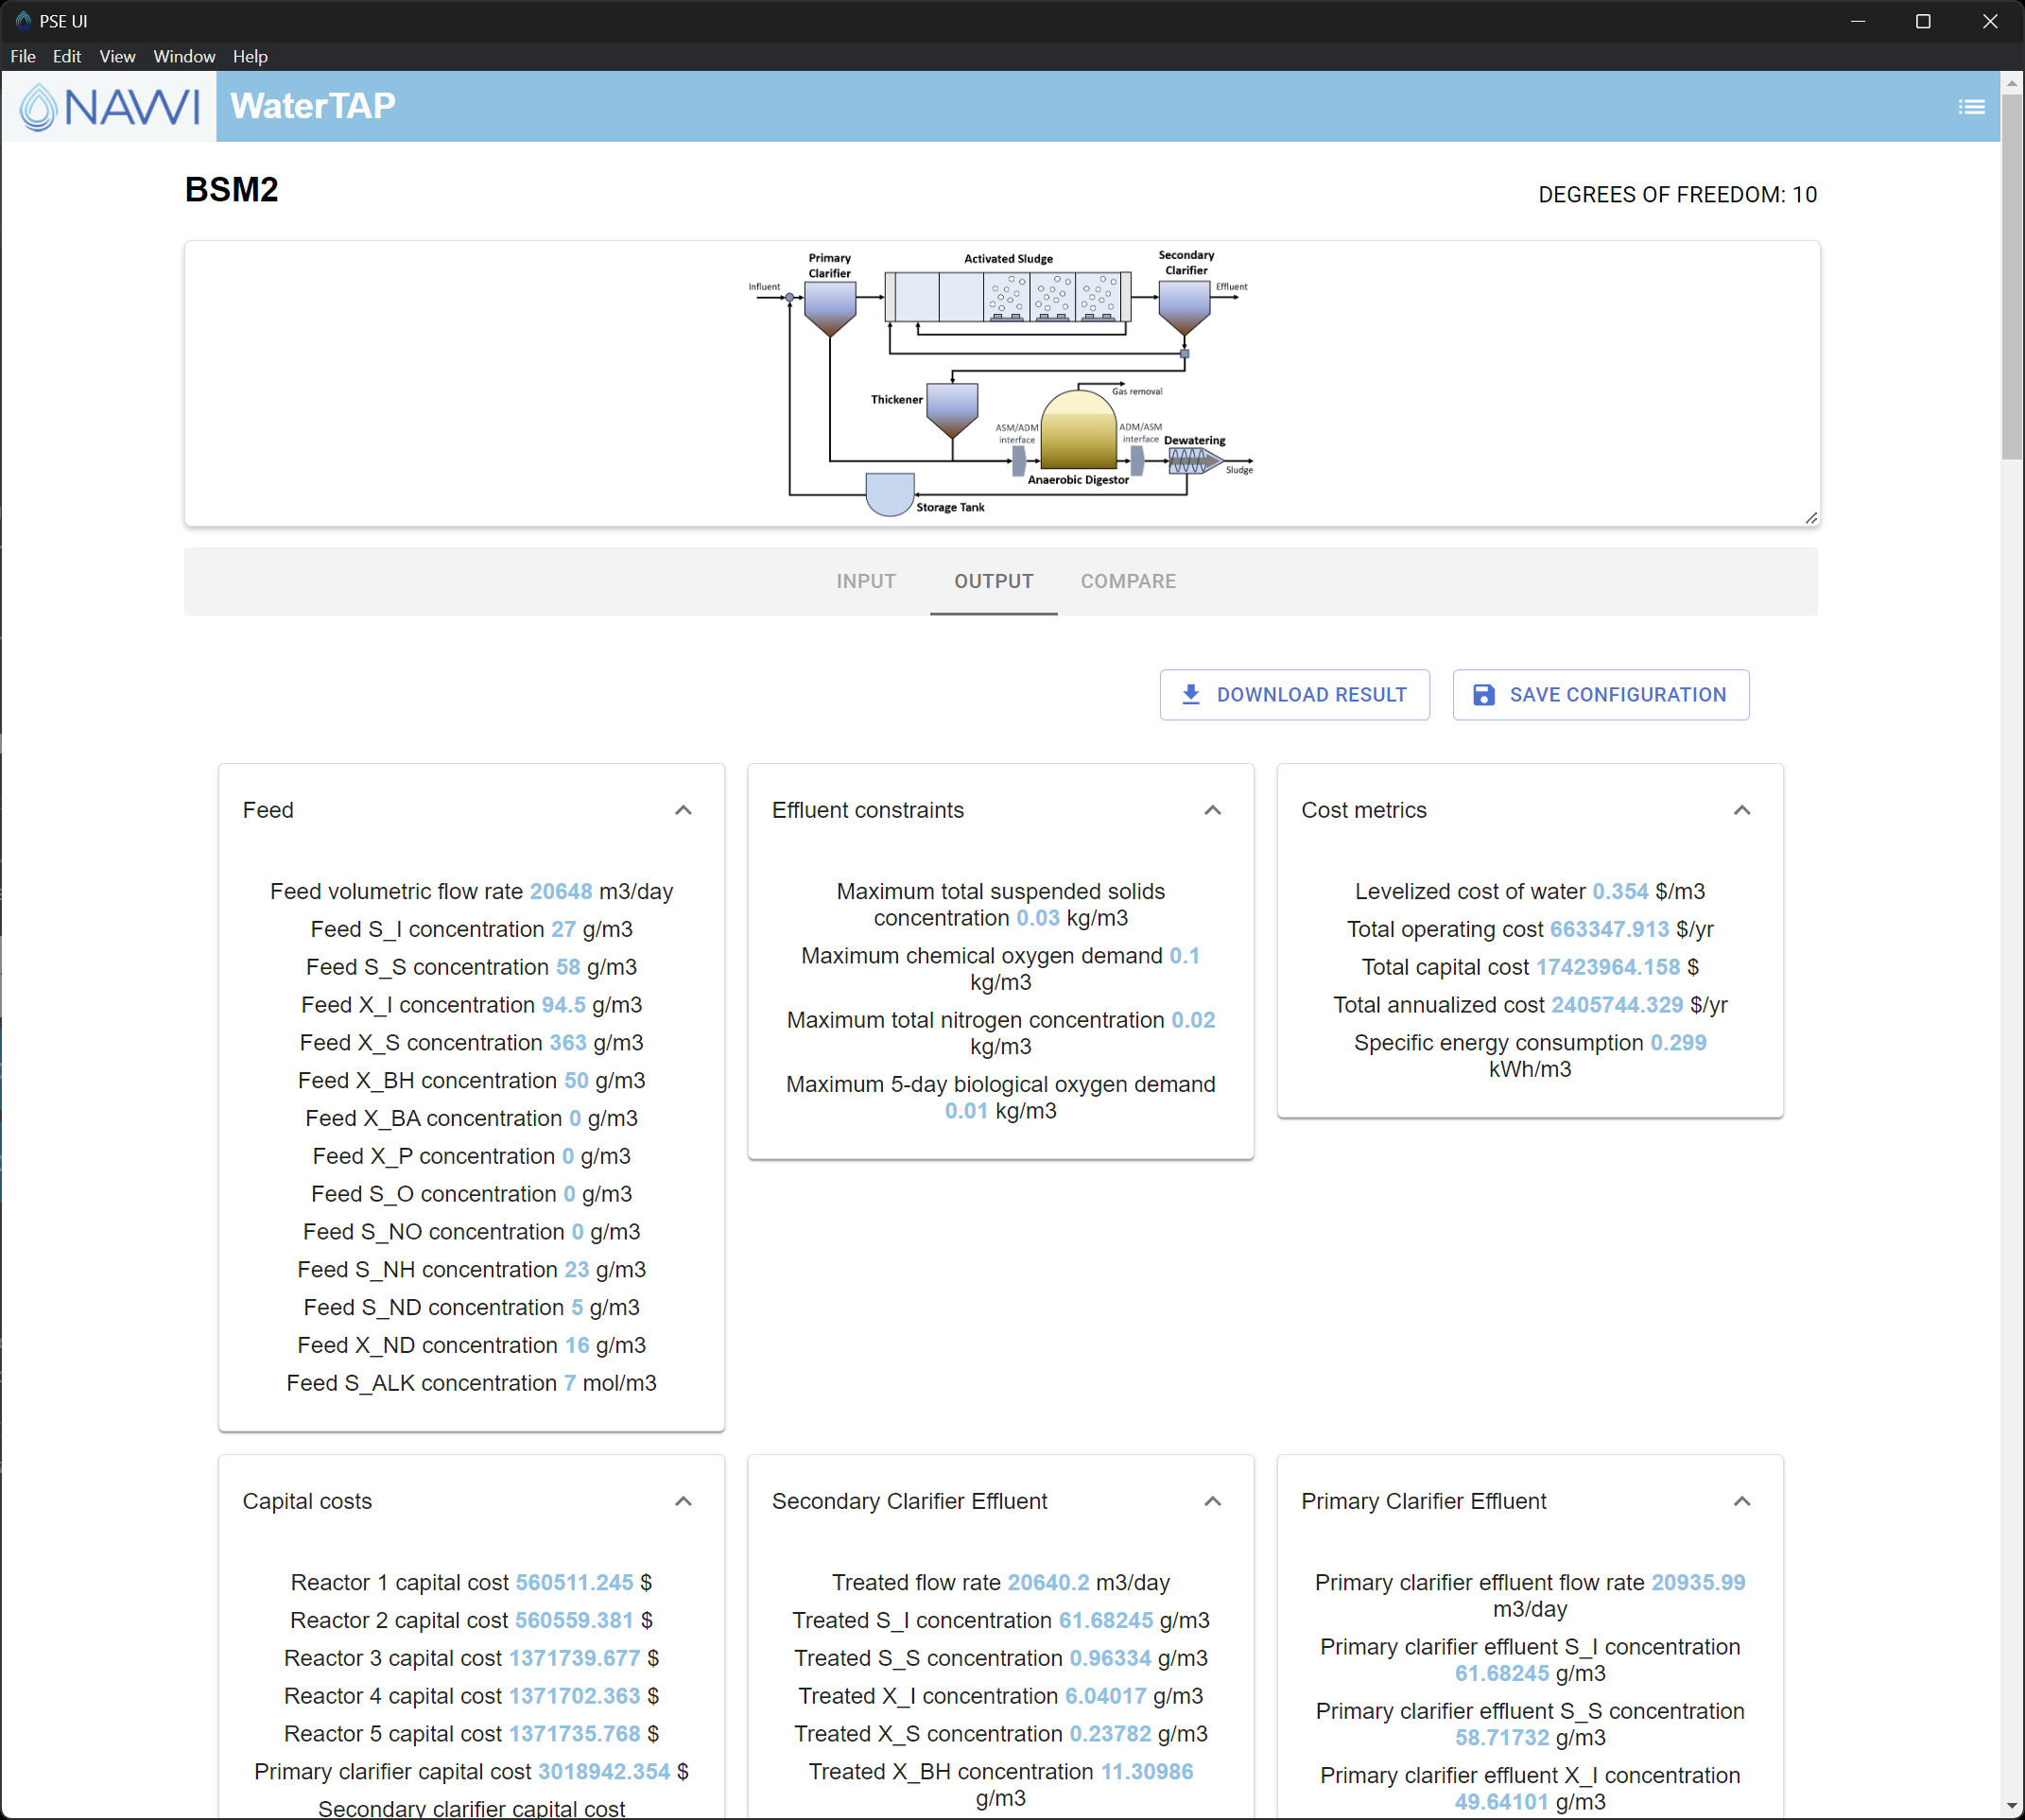The width and height of the screenshot is (2025, 1820).
Task: Click the WaterTAP header title
Action: (313, 106)
